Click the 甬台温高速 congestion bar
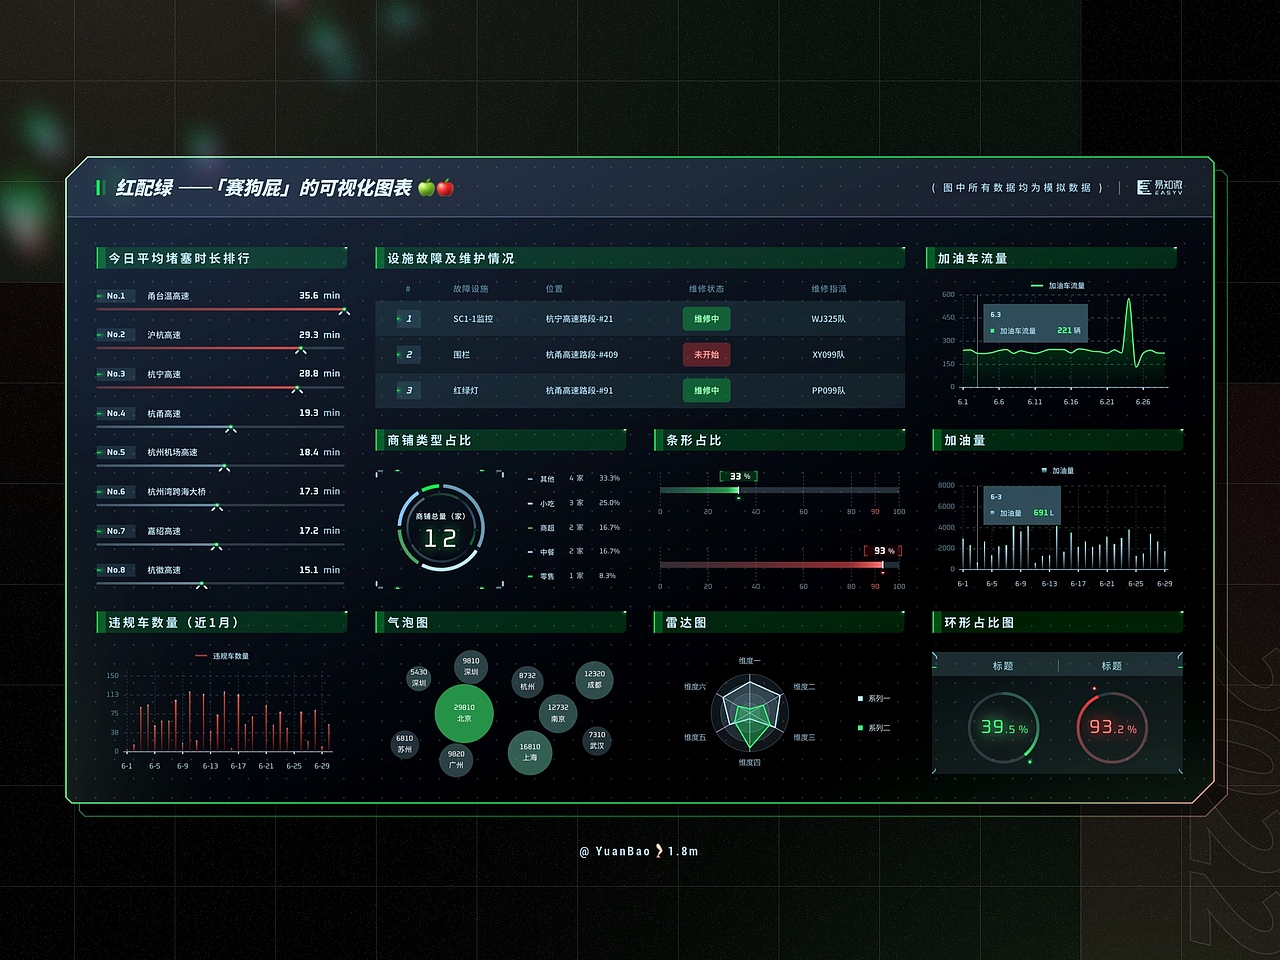This screenshot has height=960, width=1280. pyautogui.click(x=220, y=310)
